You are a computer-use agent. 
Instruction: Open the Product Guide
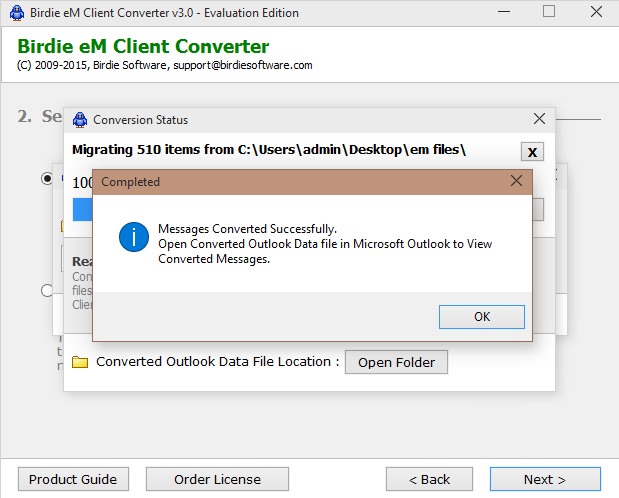[73, 479]
